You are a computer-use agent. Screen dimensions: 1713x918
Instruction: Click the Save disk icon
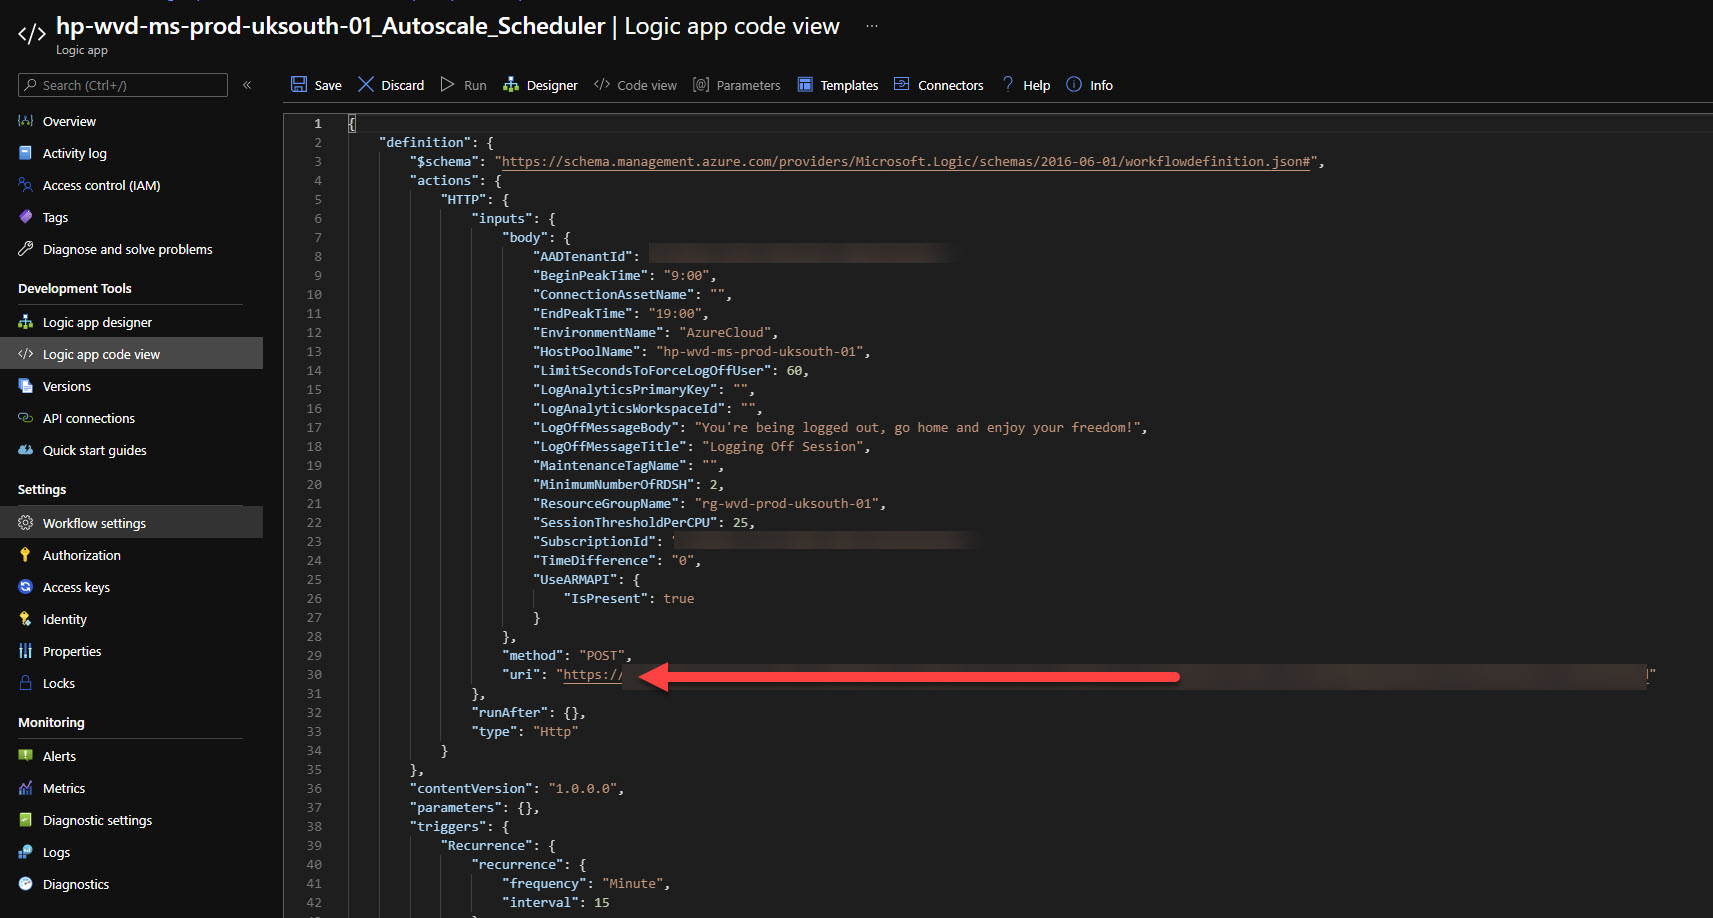(299, 84)
